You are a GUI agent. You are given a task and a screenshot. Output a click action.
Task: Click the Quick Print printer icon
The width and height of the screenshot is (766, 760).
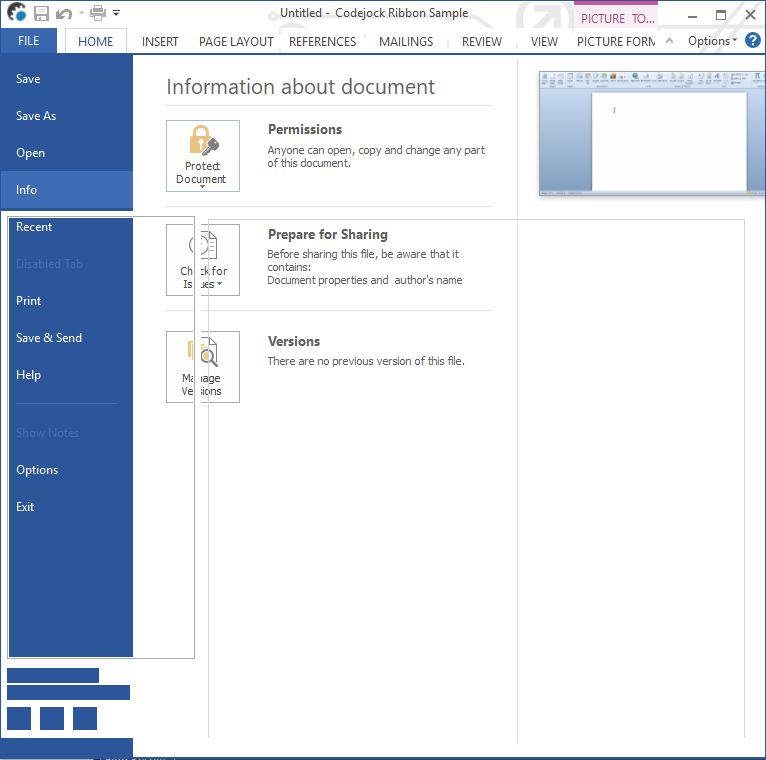98,13
